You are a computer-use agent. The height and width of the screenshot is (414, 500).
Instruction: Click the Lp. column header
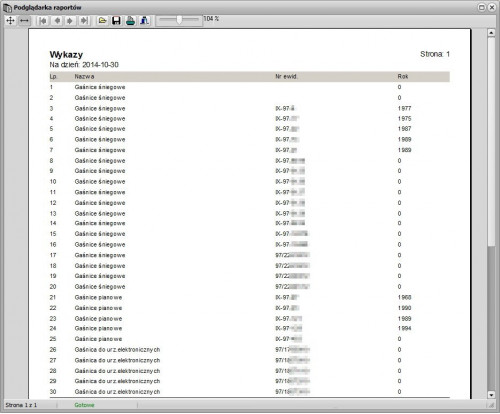pyautogui.click(x=53, y=77)
